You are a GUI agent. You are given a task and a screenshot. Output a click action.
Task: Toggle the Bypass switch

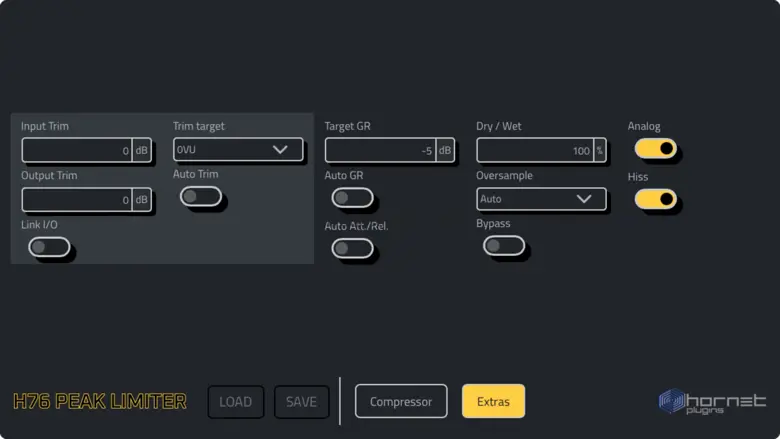click(x=504, y=246)
